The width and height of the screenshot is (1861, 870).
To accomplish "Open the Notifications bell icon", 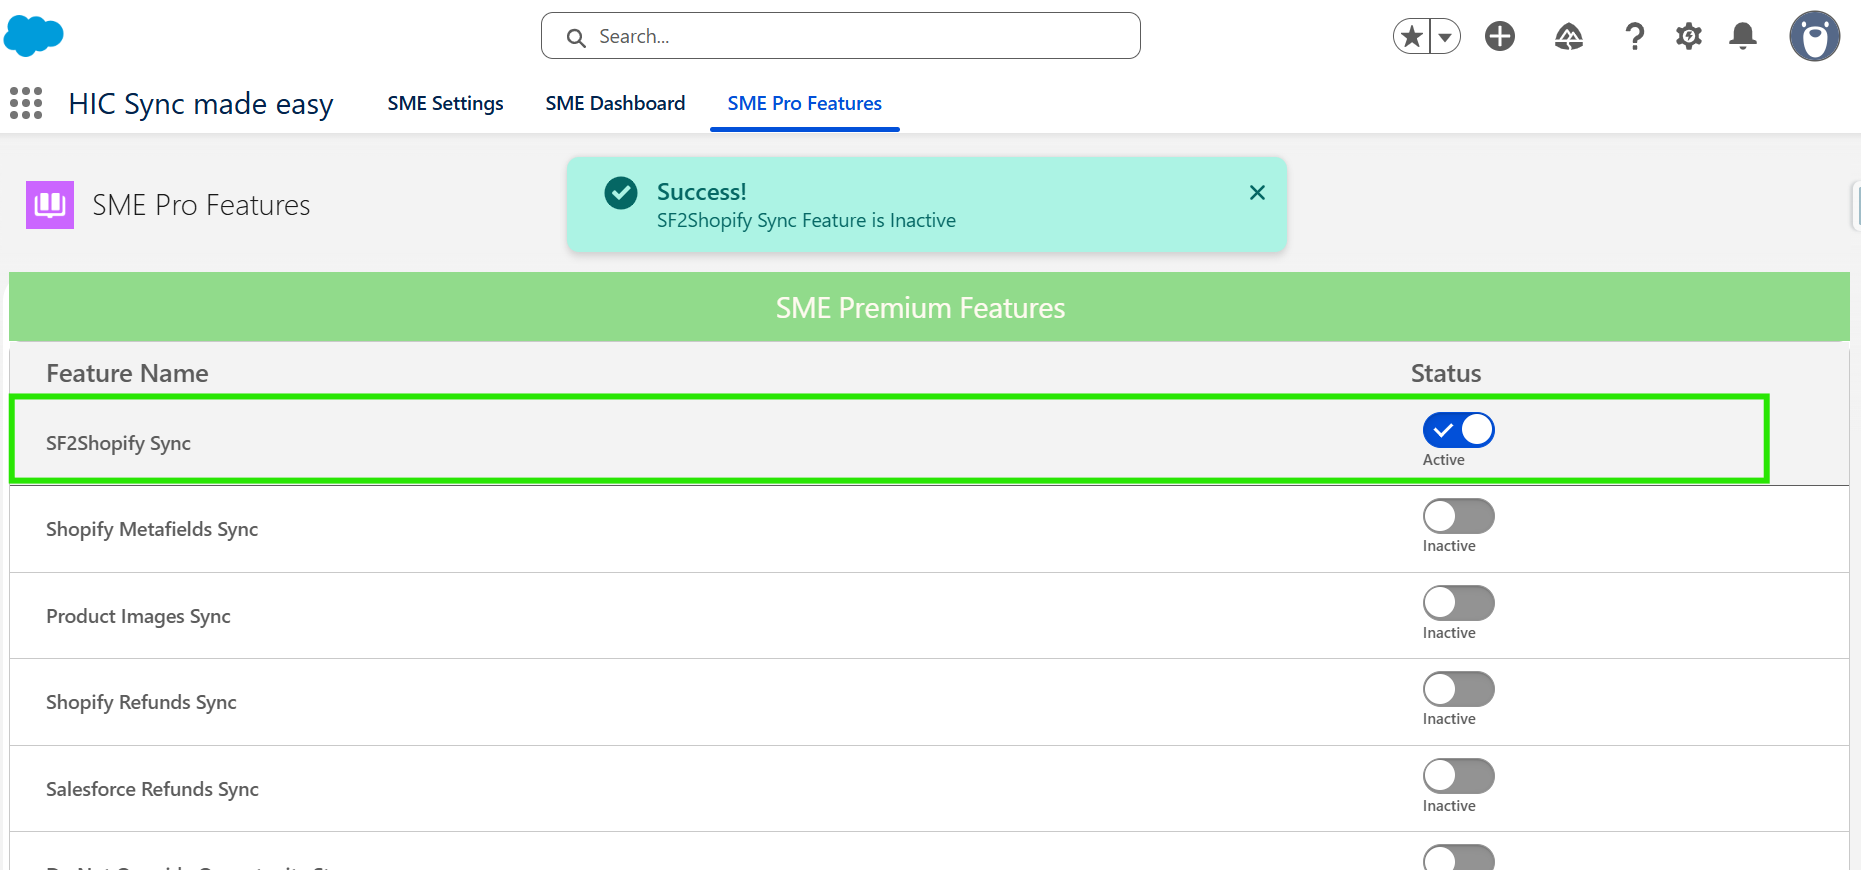I will click(x=1742, y=37).
